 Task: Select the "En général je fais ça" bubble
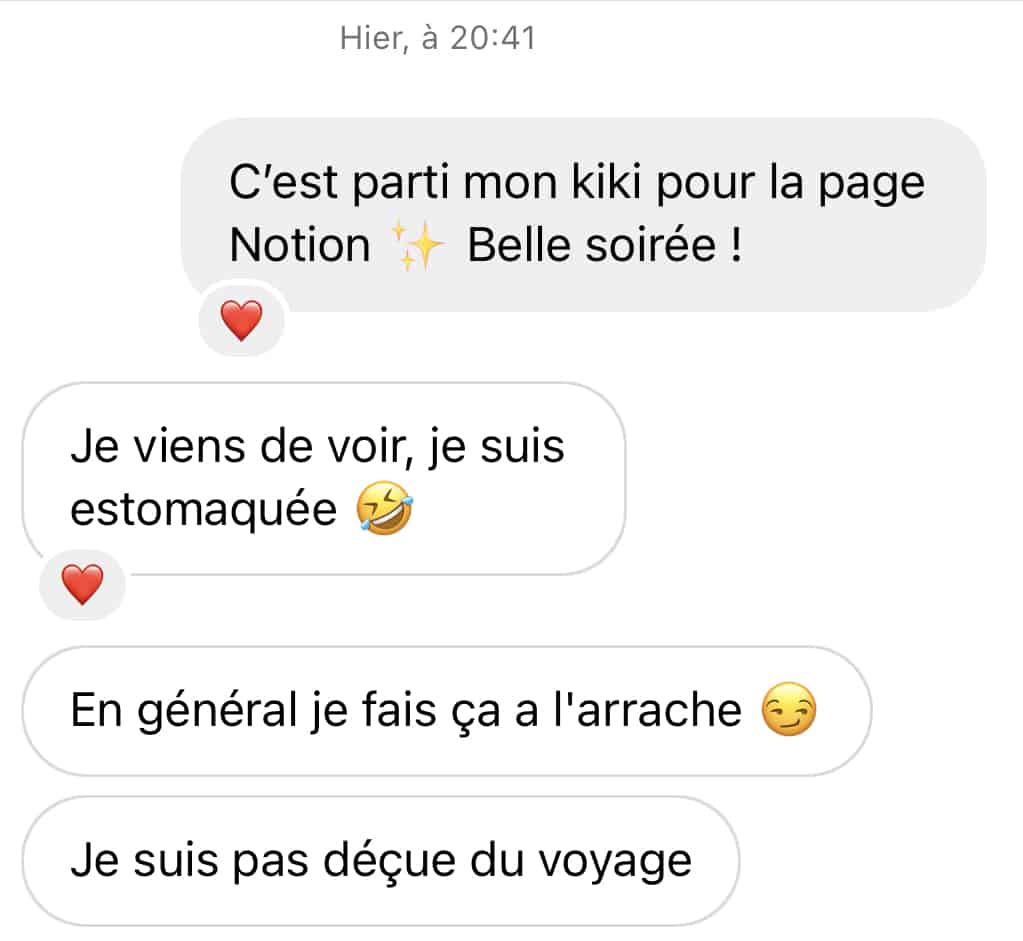(447, 711)
